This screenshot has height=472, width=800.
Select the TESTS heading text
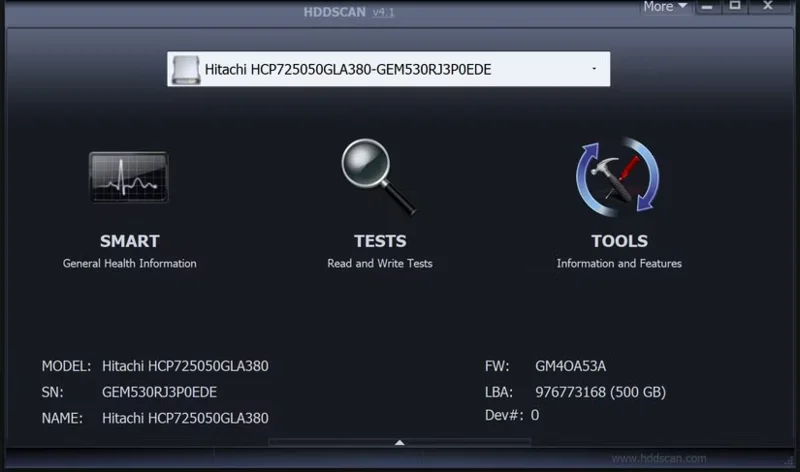380,241
